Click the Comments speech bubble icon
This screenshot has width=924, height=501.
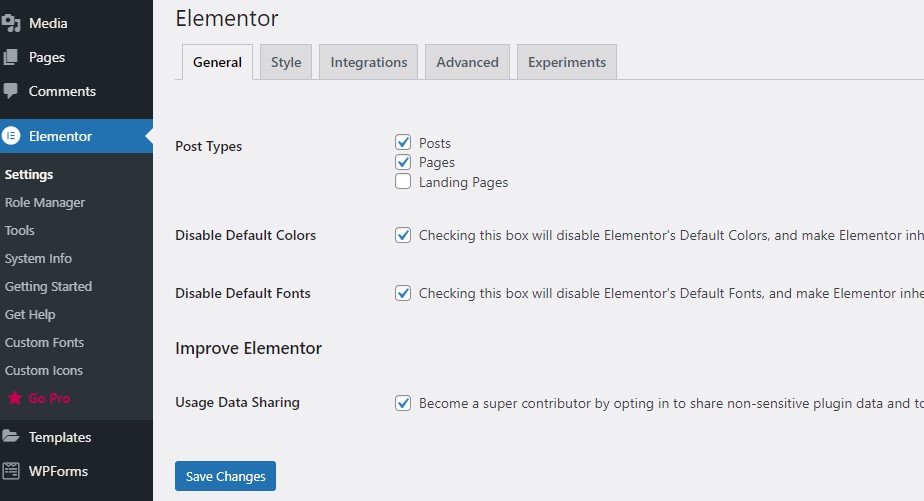(x=11, y=91)
